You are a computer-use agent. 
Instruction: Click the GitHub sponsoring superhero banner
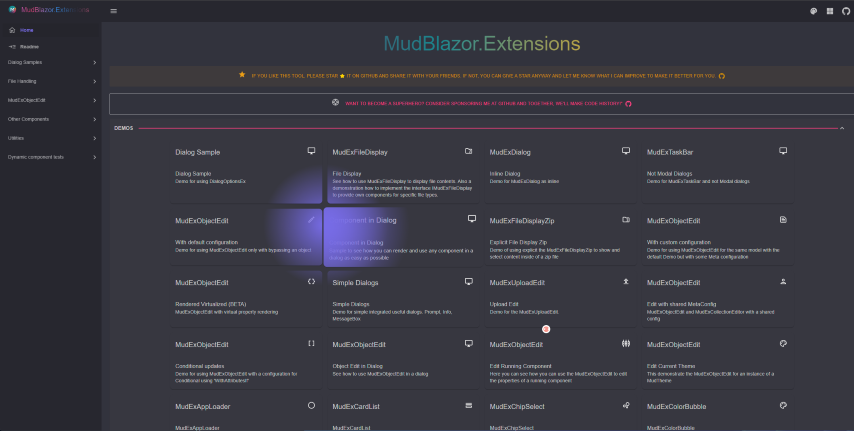(x=482, y=103)
